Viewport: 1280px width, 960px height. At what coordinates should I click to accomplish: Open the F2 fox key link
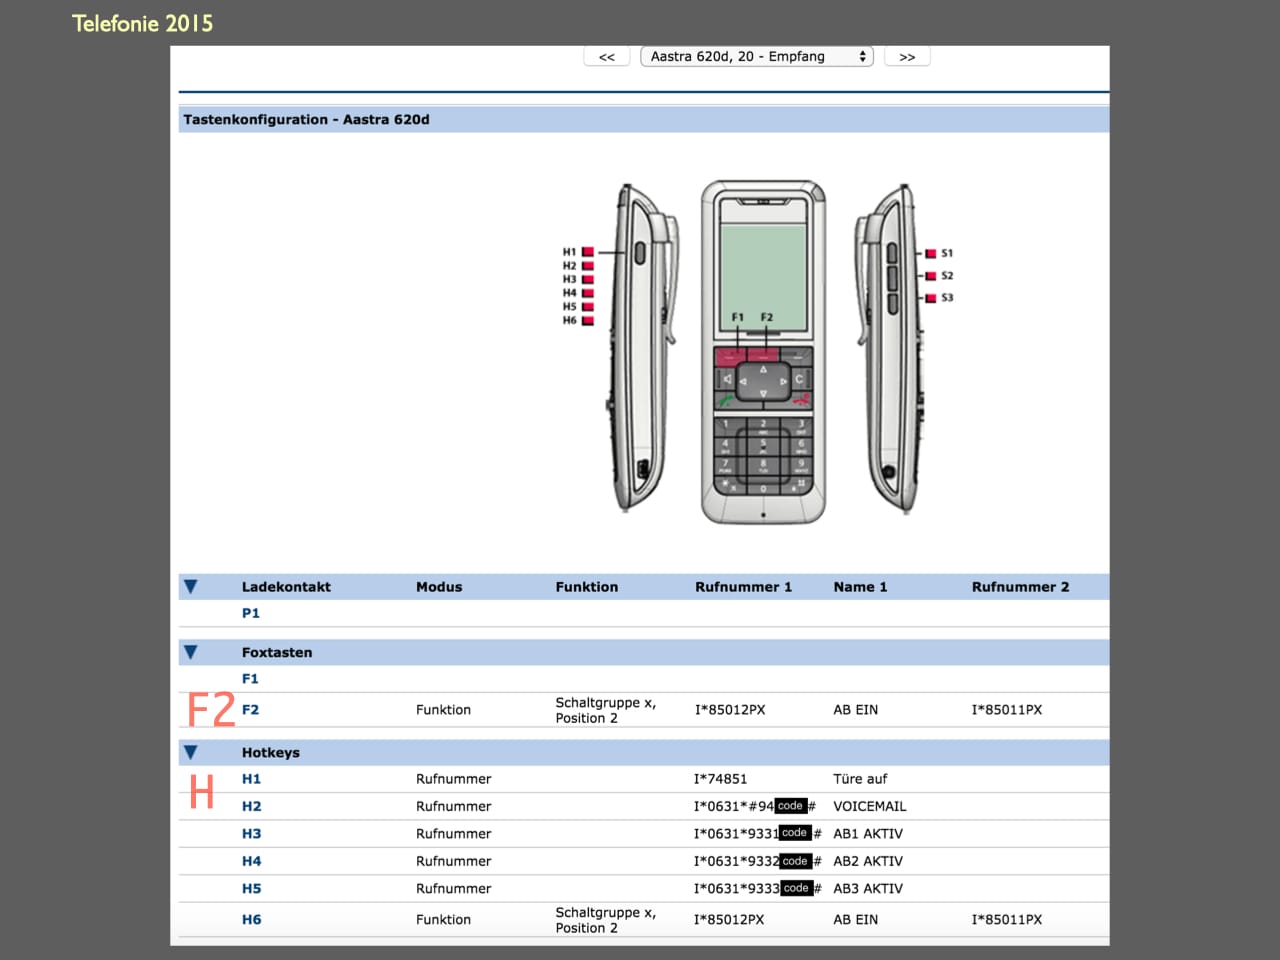click(250, 710)
